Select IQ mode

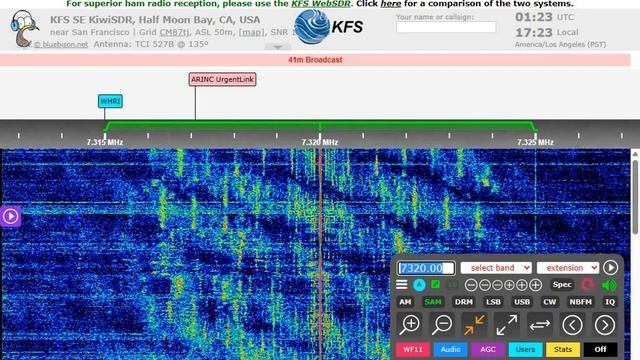[x=610, y=302]
